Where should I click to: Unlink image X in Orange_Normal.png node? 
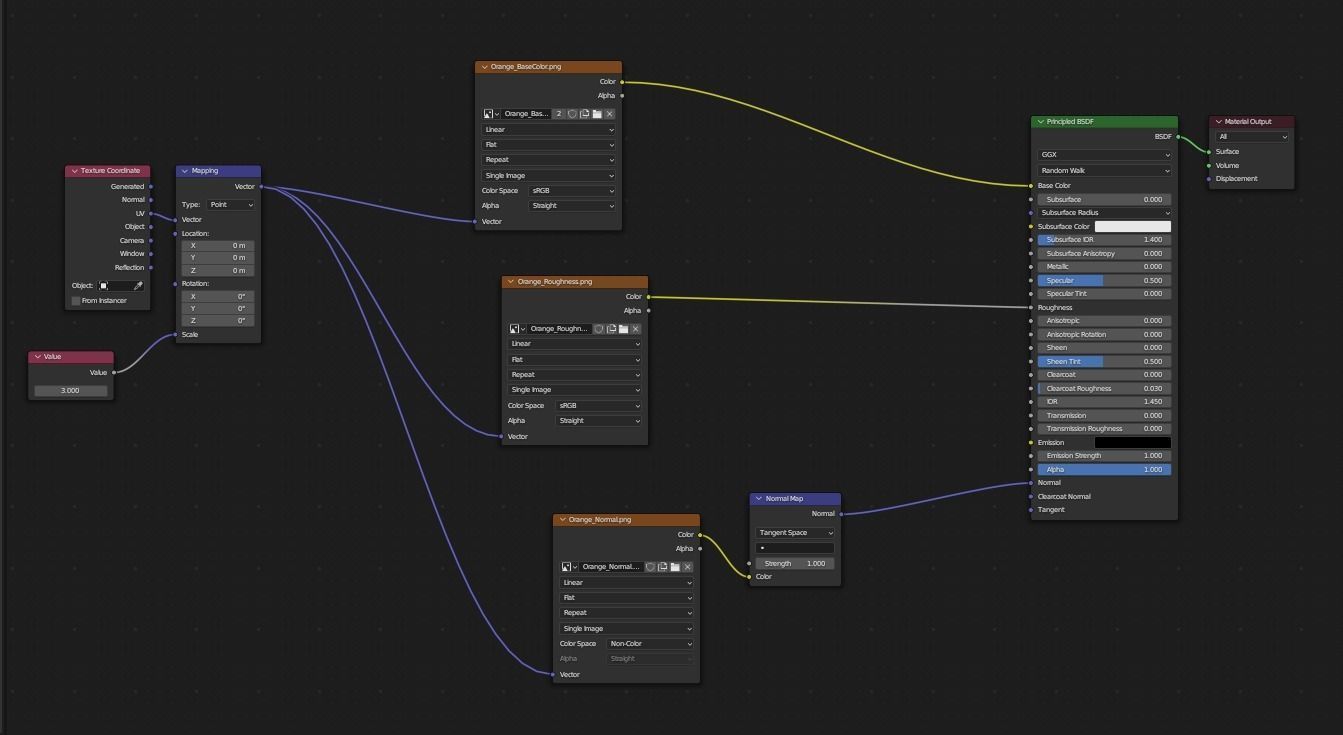687,567
